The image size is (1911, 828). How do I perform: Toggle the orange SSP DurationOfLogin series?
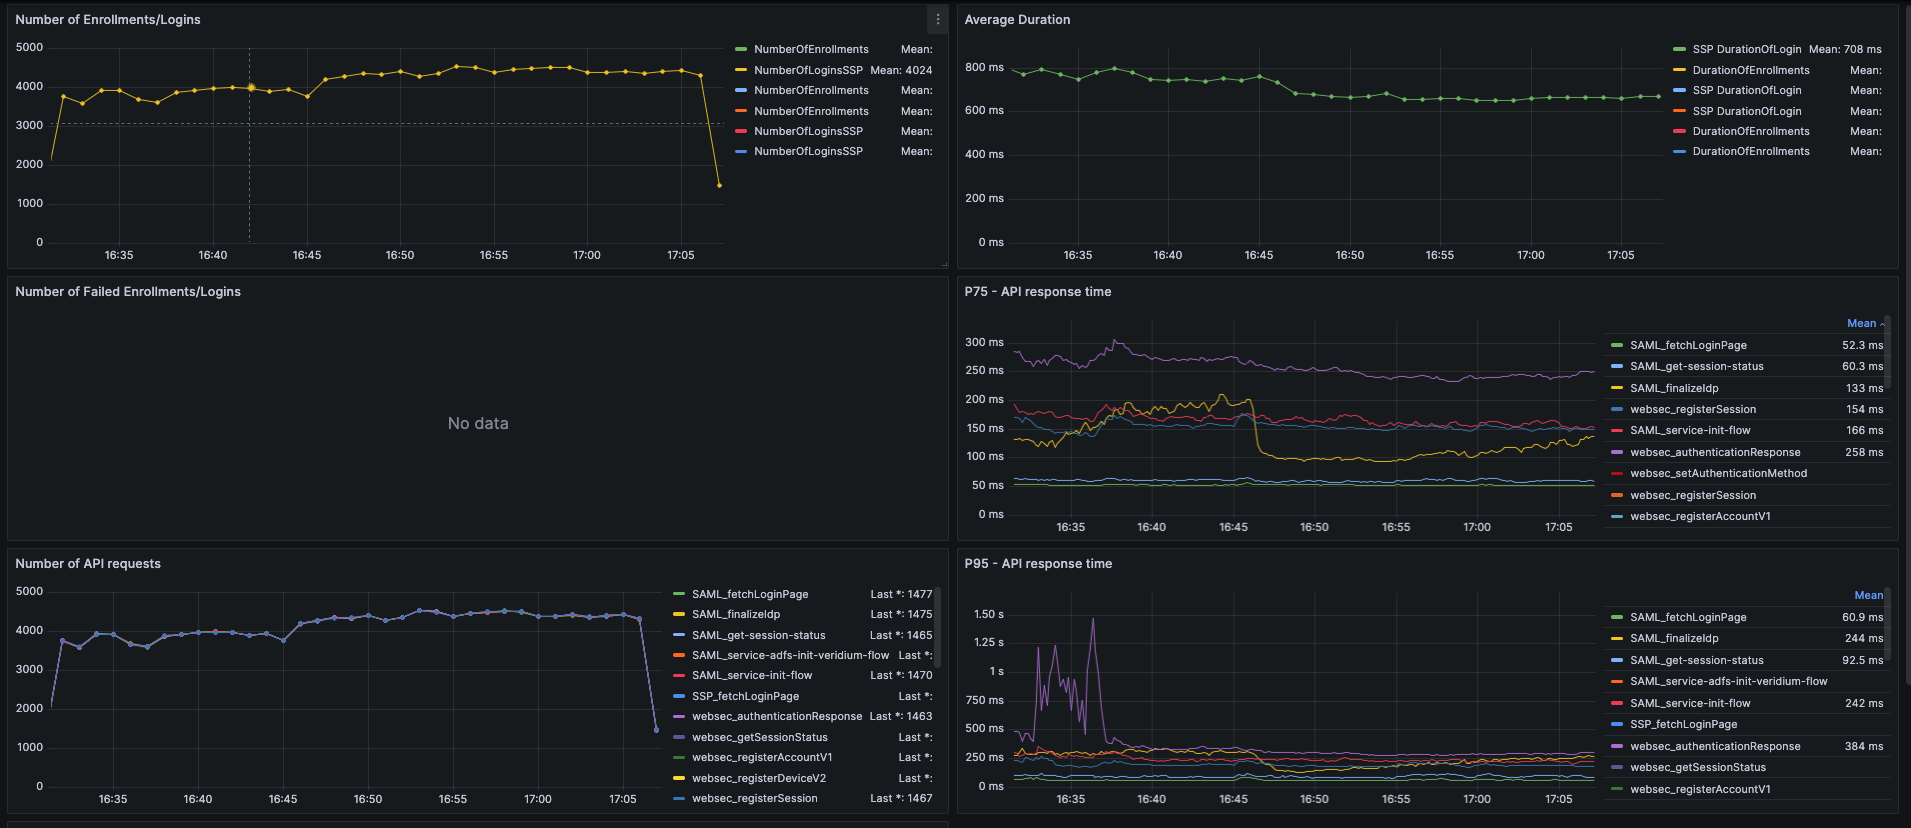[1747, 111]
